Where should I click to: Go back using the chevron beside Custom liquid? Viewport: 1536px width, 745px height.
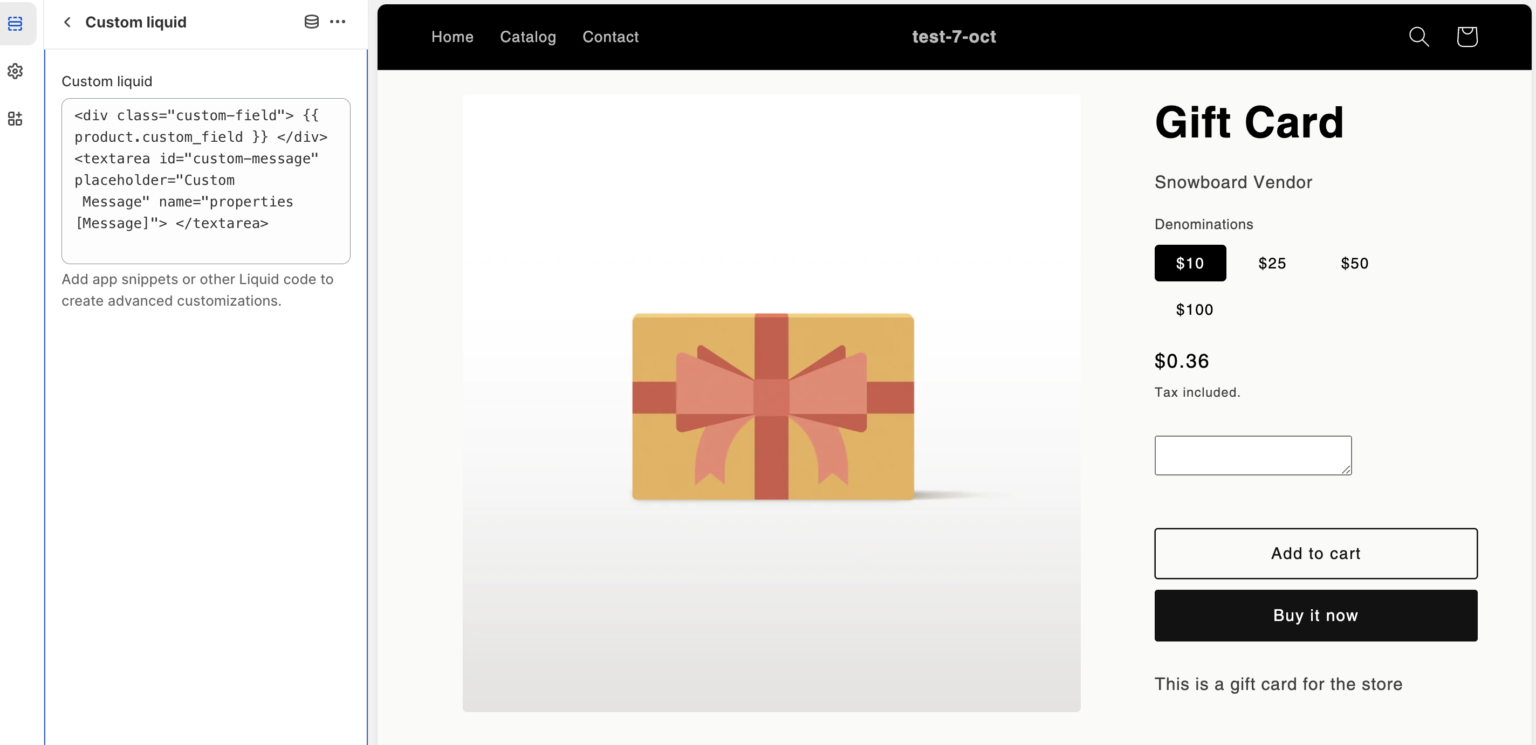click(67, 22)
